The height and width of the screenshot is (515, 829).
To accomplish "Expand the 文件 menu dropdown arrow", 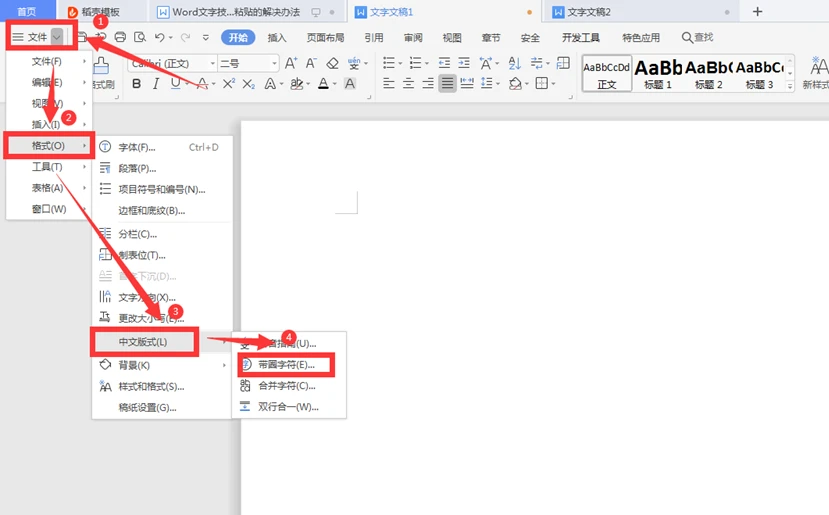I will click(x=58, y=37).
